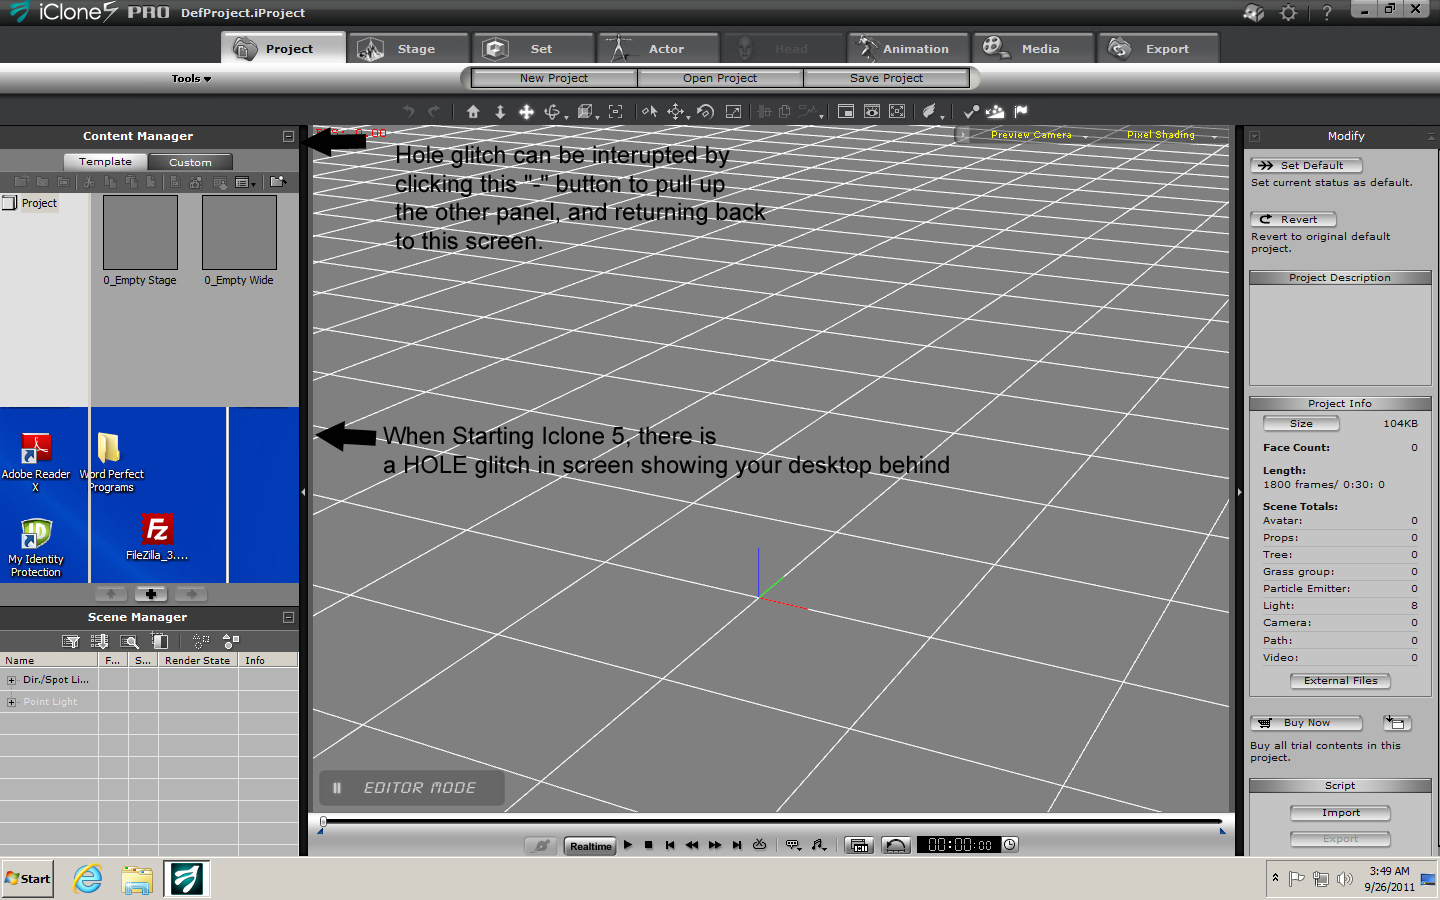The image size is (1440, 900).
Task: Click the Set Default button
Action: point(1306,165)
